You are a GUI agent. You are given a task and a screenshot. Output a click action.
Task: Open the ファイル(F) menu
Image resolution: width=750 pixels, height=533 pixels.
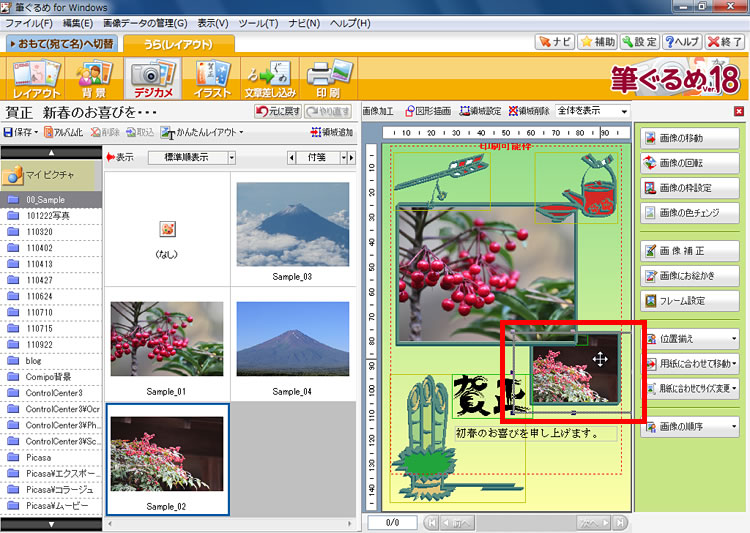pos(28,23)
